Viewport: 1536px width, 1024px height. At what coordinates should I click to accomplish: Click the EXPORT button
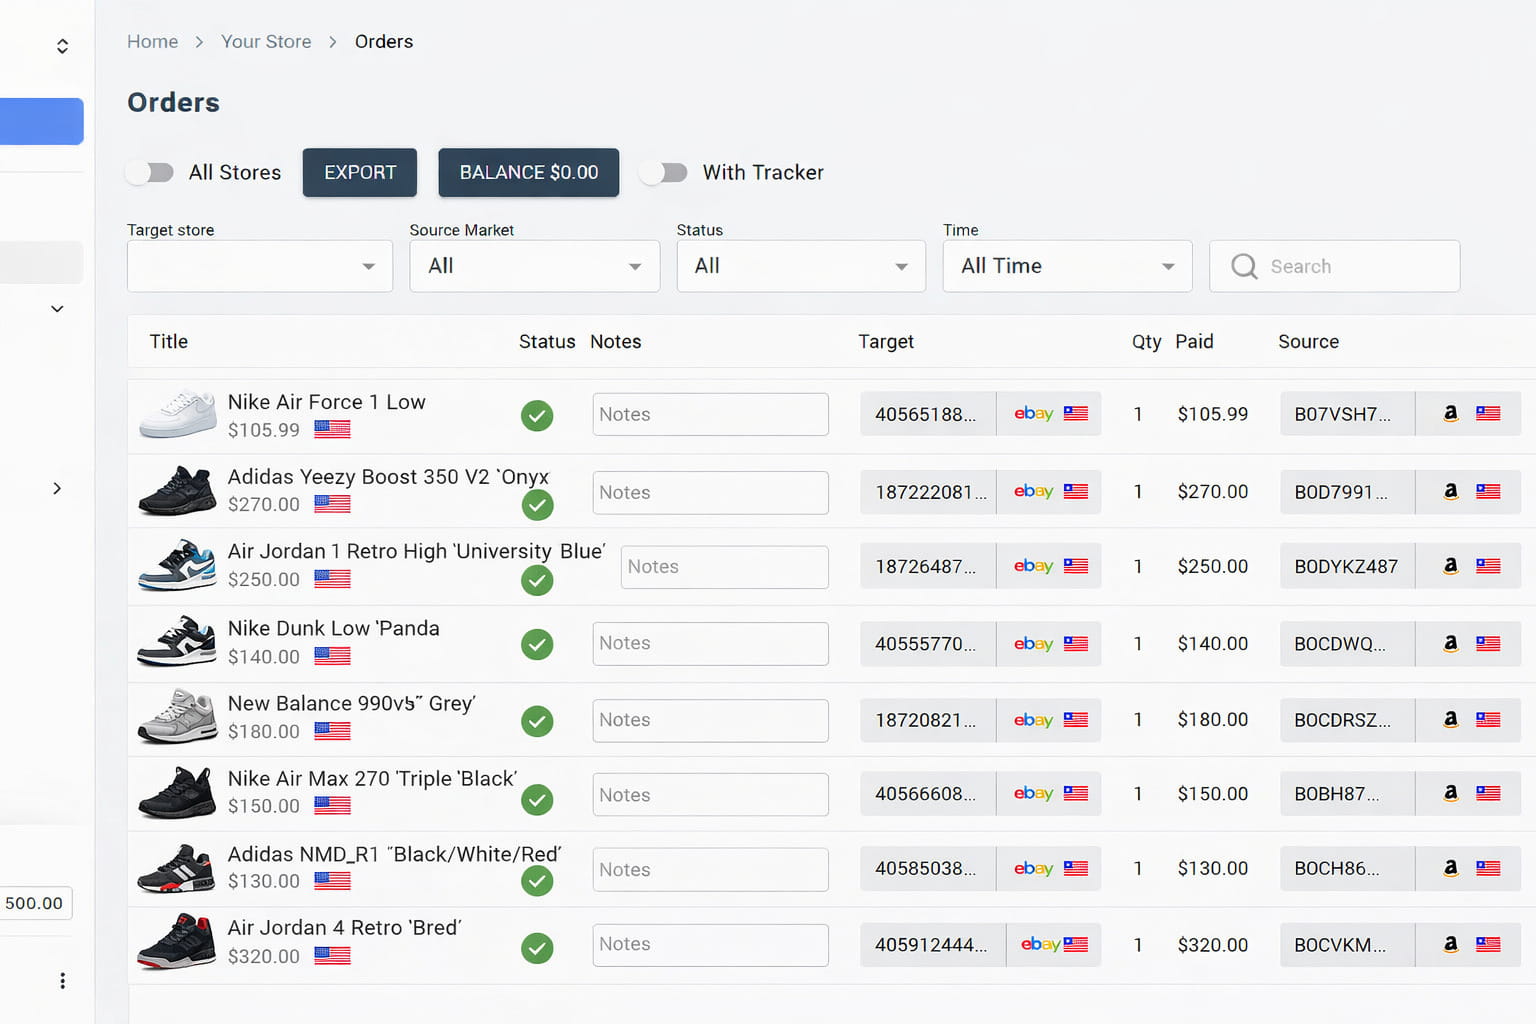360,172
